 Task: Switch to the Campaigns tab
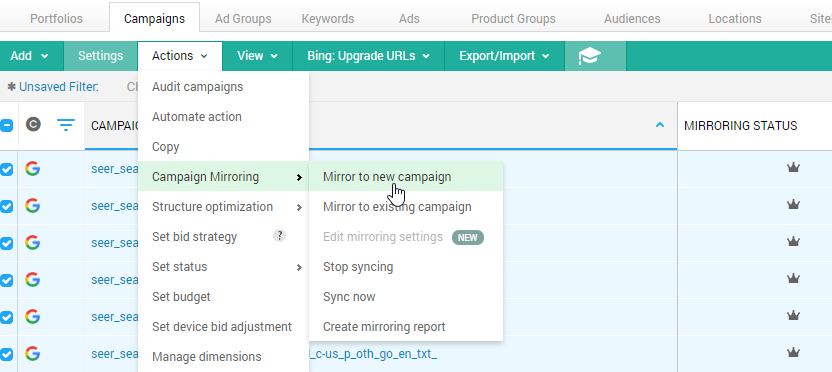(154, 19)
